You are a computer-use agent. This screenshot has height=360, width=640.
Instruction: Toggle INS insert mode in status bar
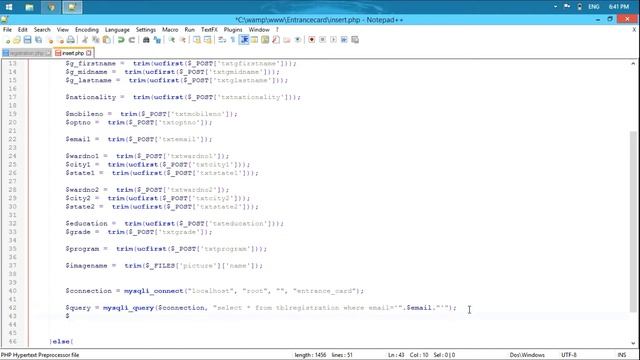622,355
